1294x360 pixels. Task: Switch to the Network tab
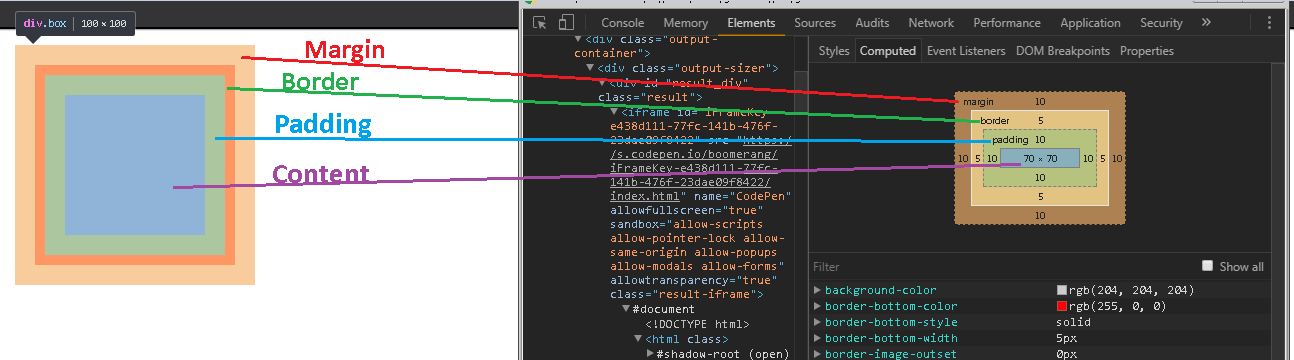click(x=931, y=23)
